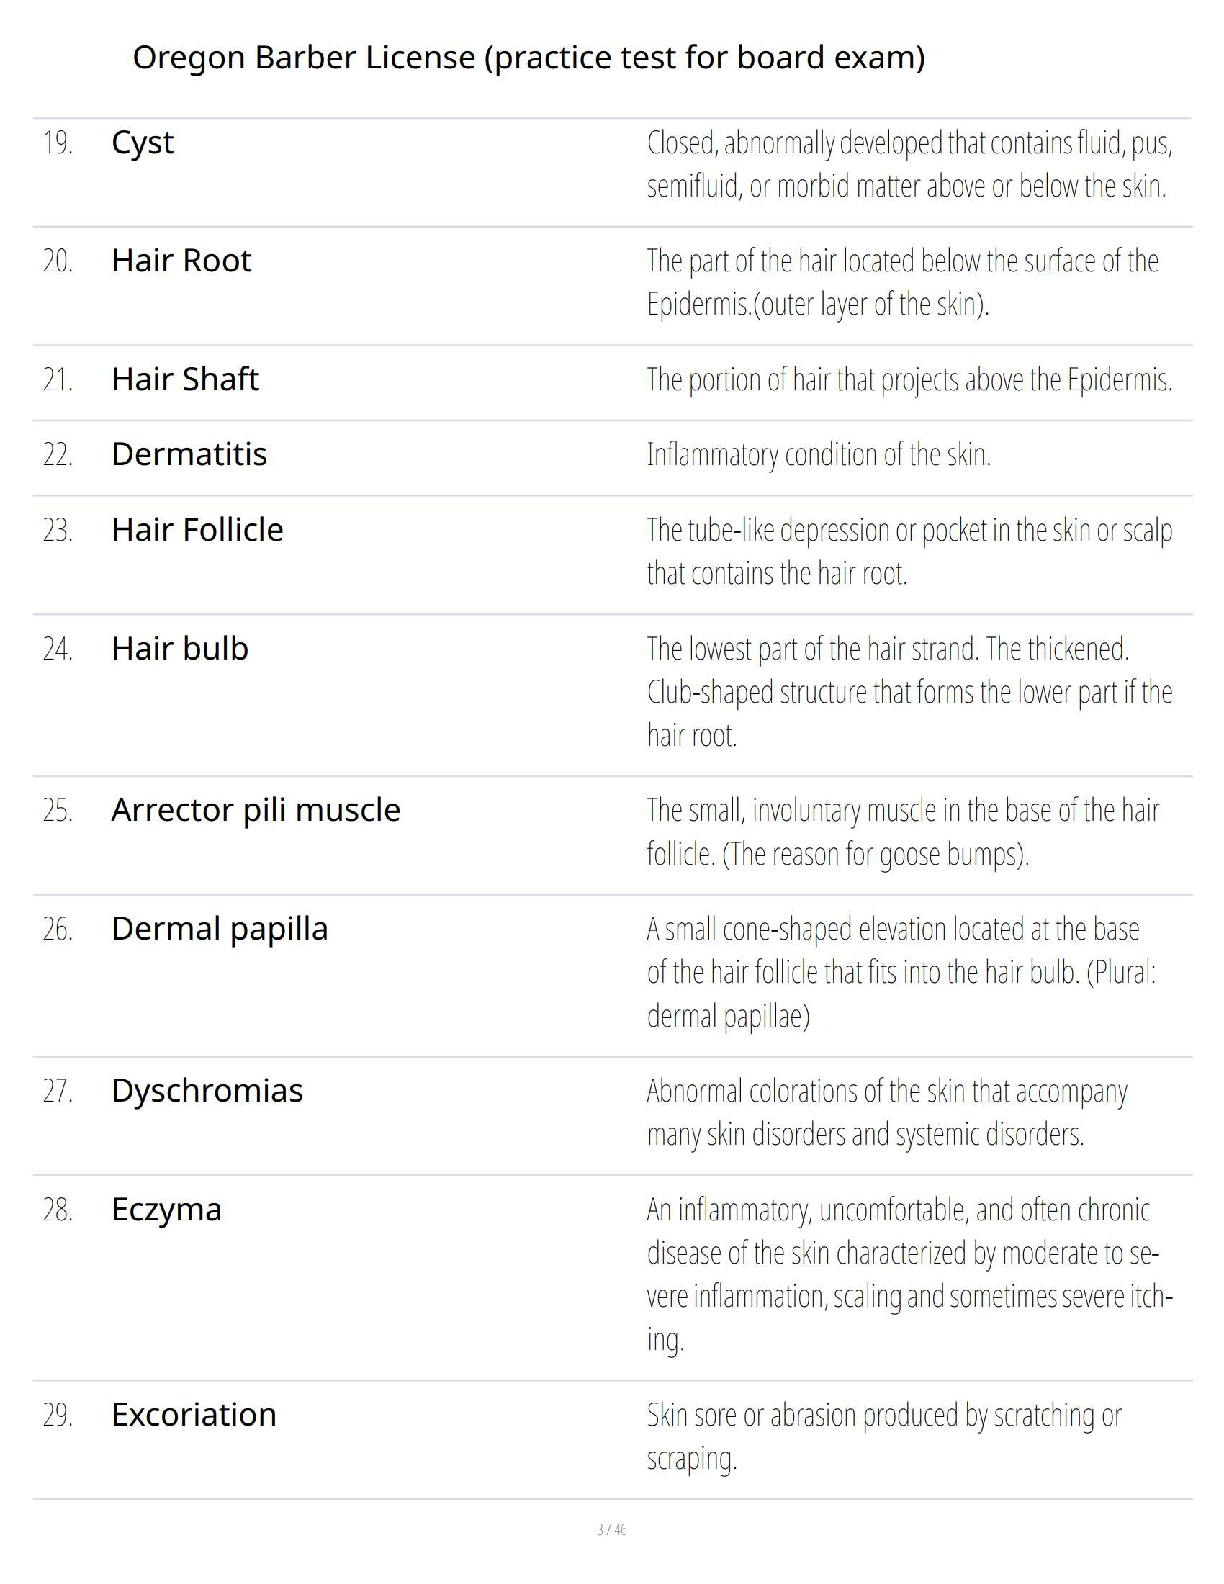Click the 'Dermal papilla' term
The width and height of the screenshot is (1224, 1584).
tap(219, 929)
